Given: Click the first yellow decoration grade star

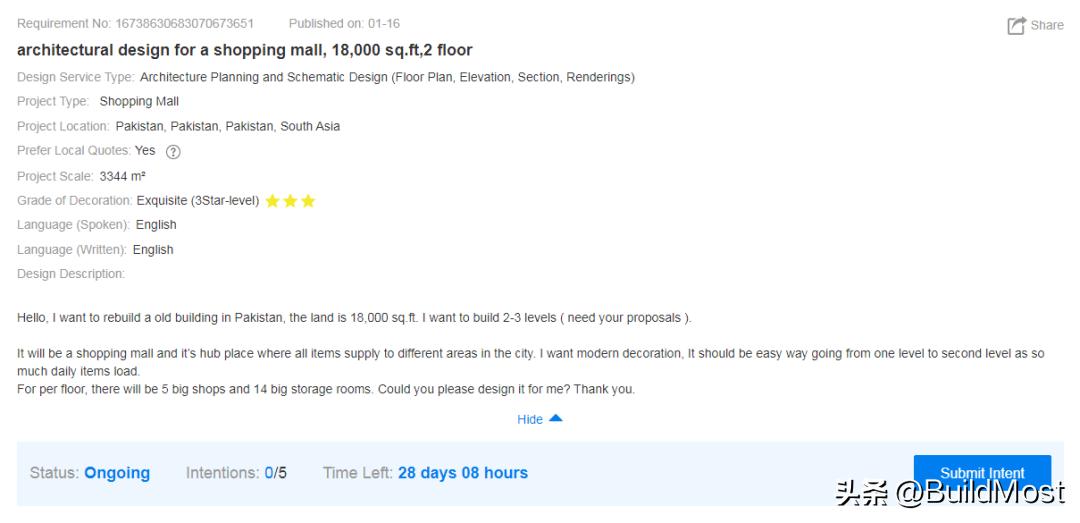Looking at the screenshot, I should point(272,201).
